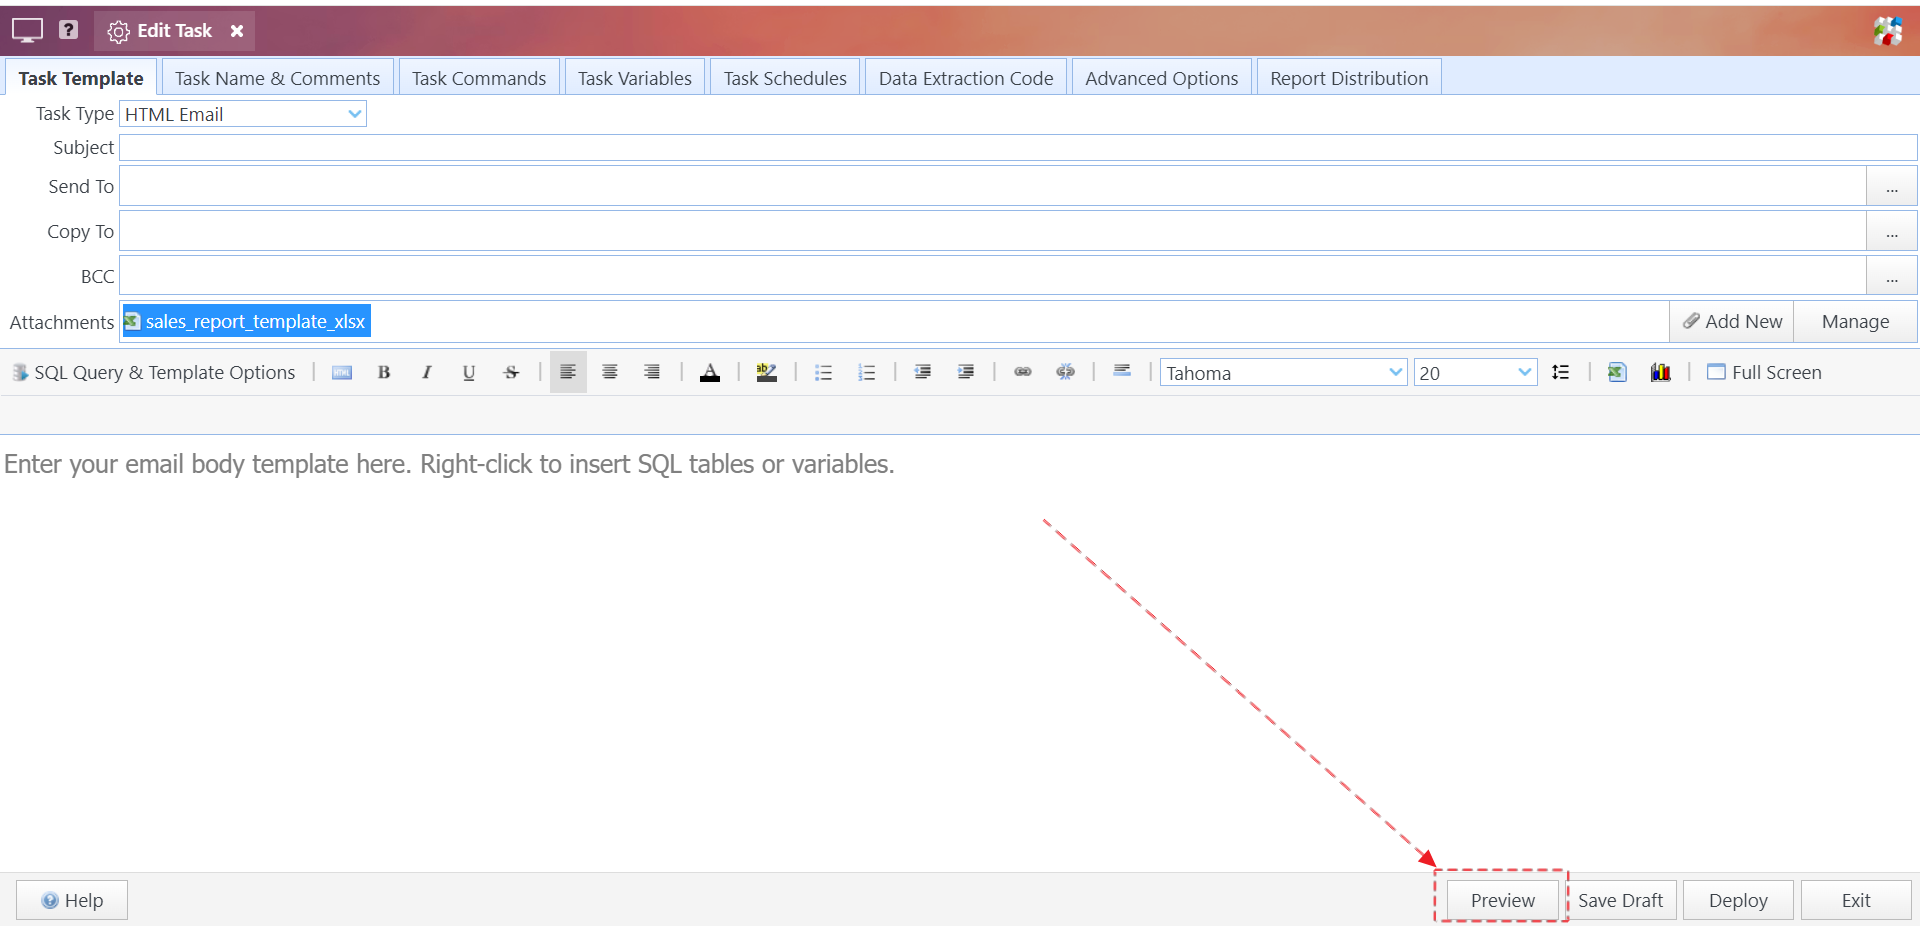Image resolution: width=1920 pixels, height=926 pixels.
Task: Open SQL Query & Template Options
Action: pos(154,372)
